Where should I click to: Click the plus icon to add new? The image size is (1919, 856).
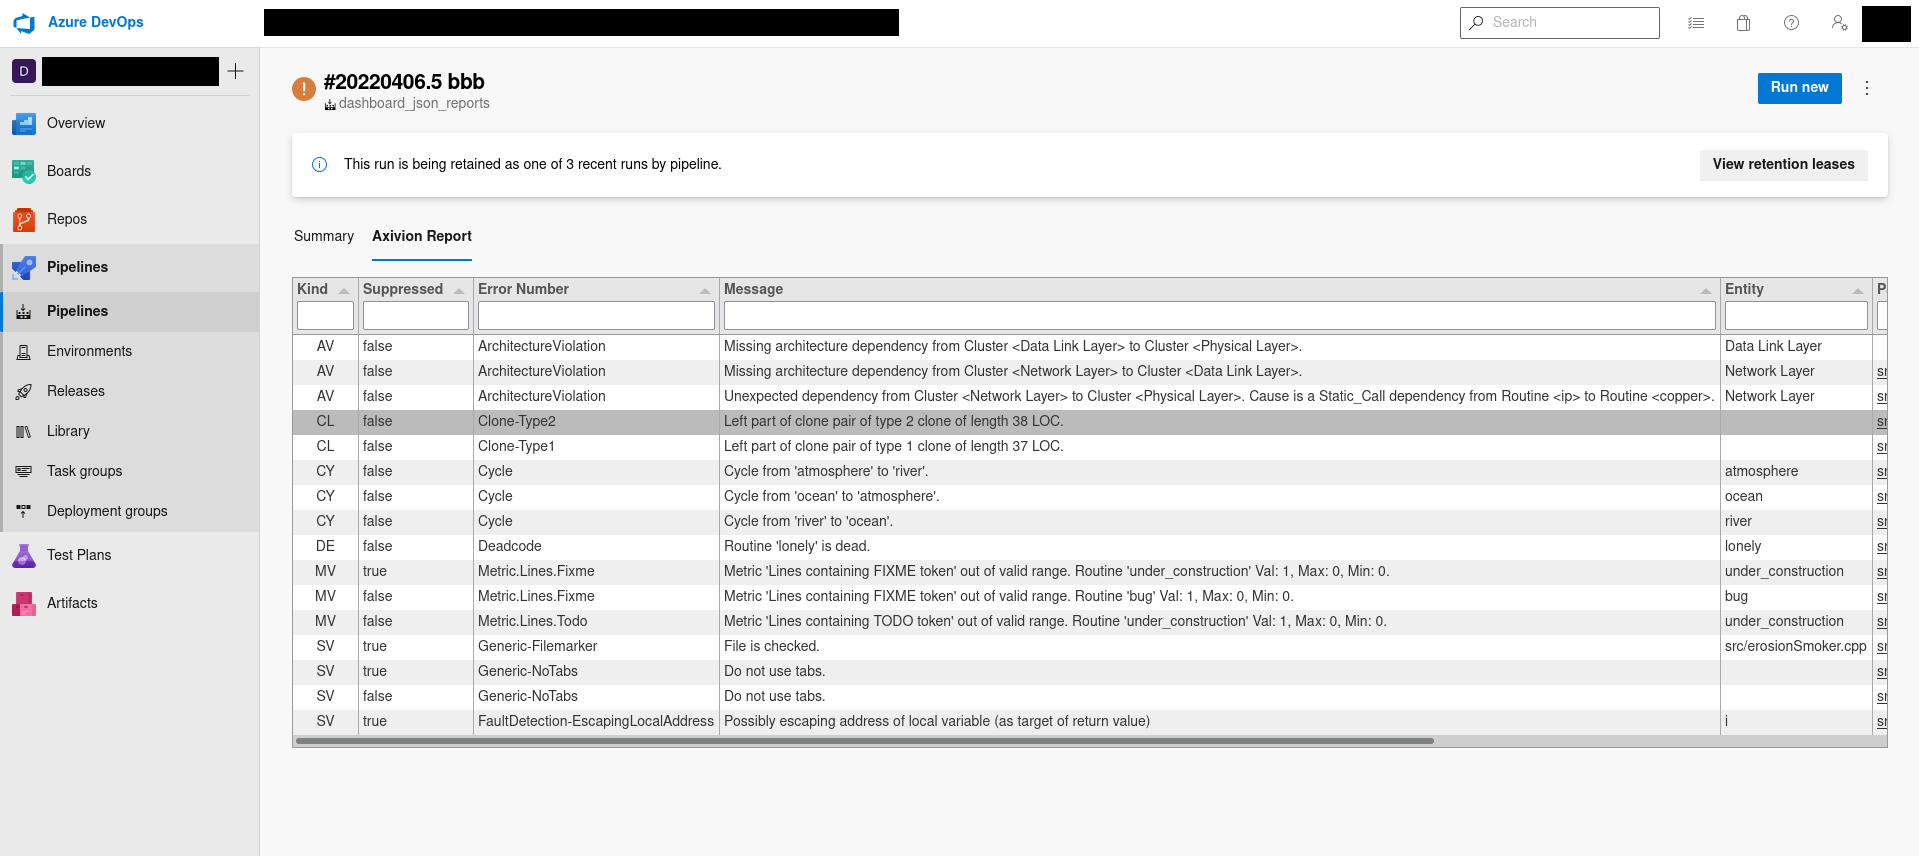click(236, 71)
